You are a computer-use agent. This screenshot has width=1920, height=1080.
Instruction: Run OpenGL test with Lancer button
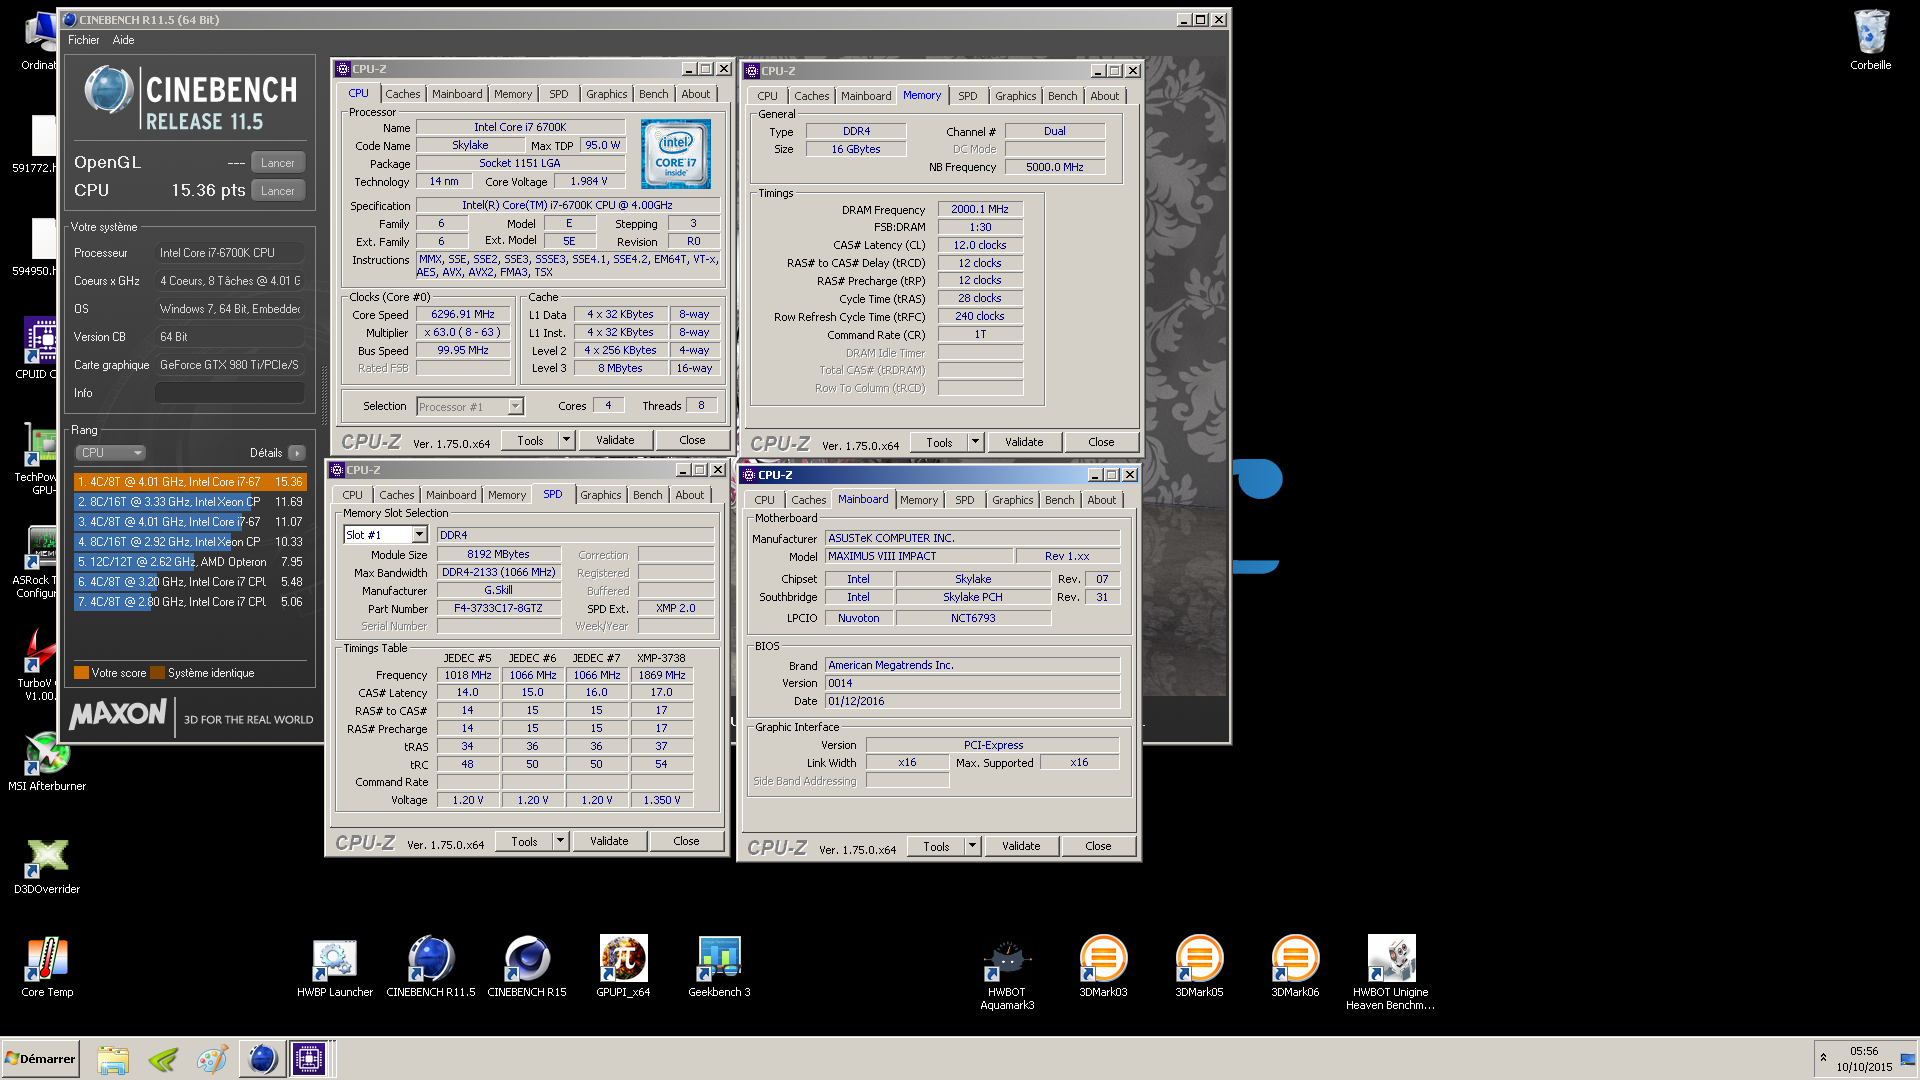278,163
